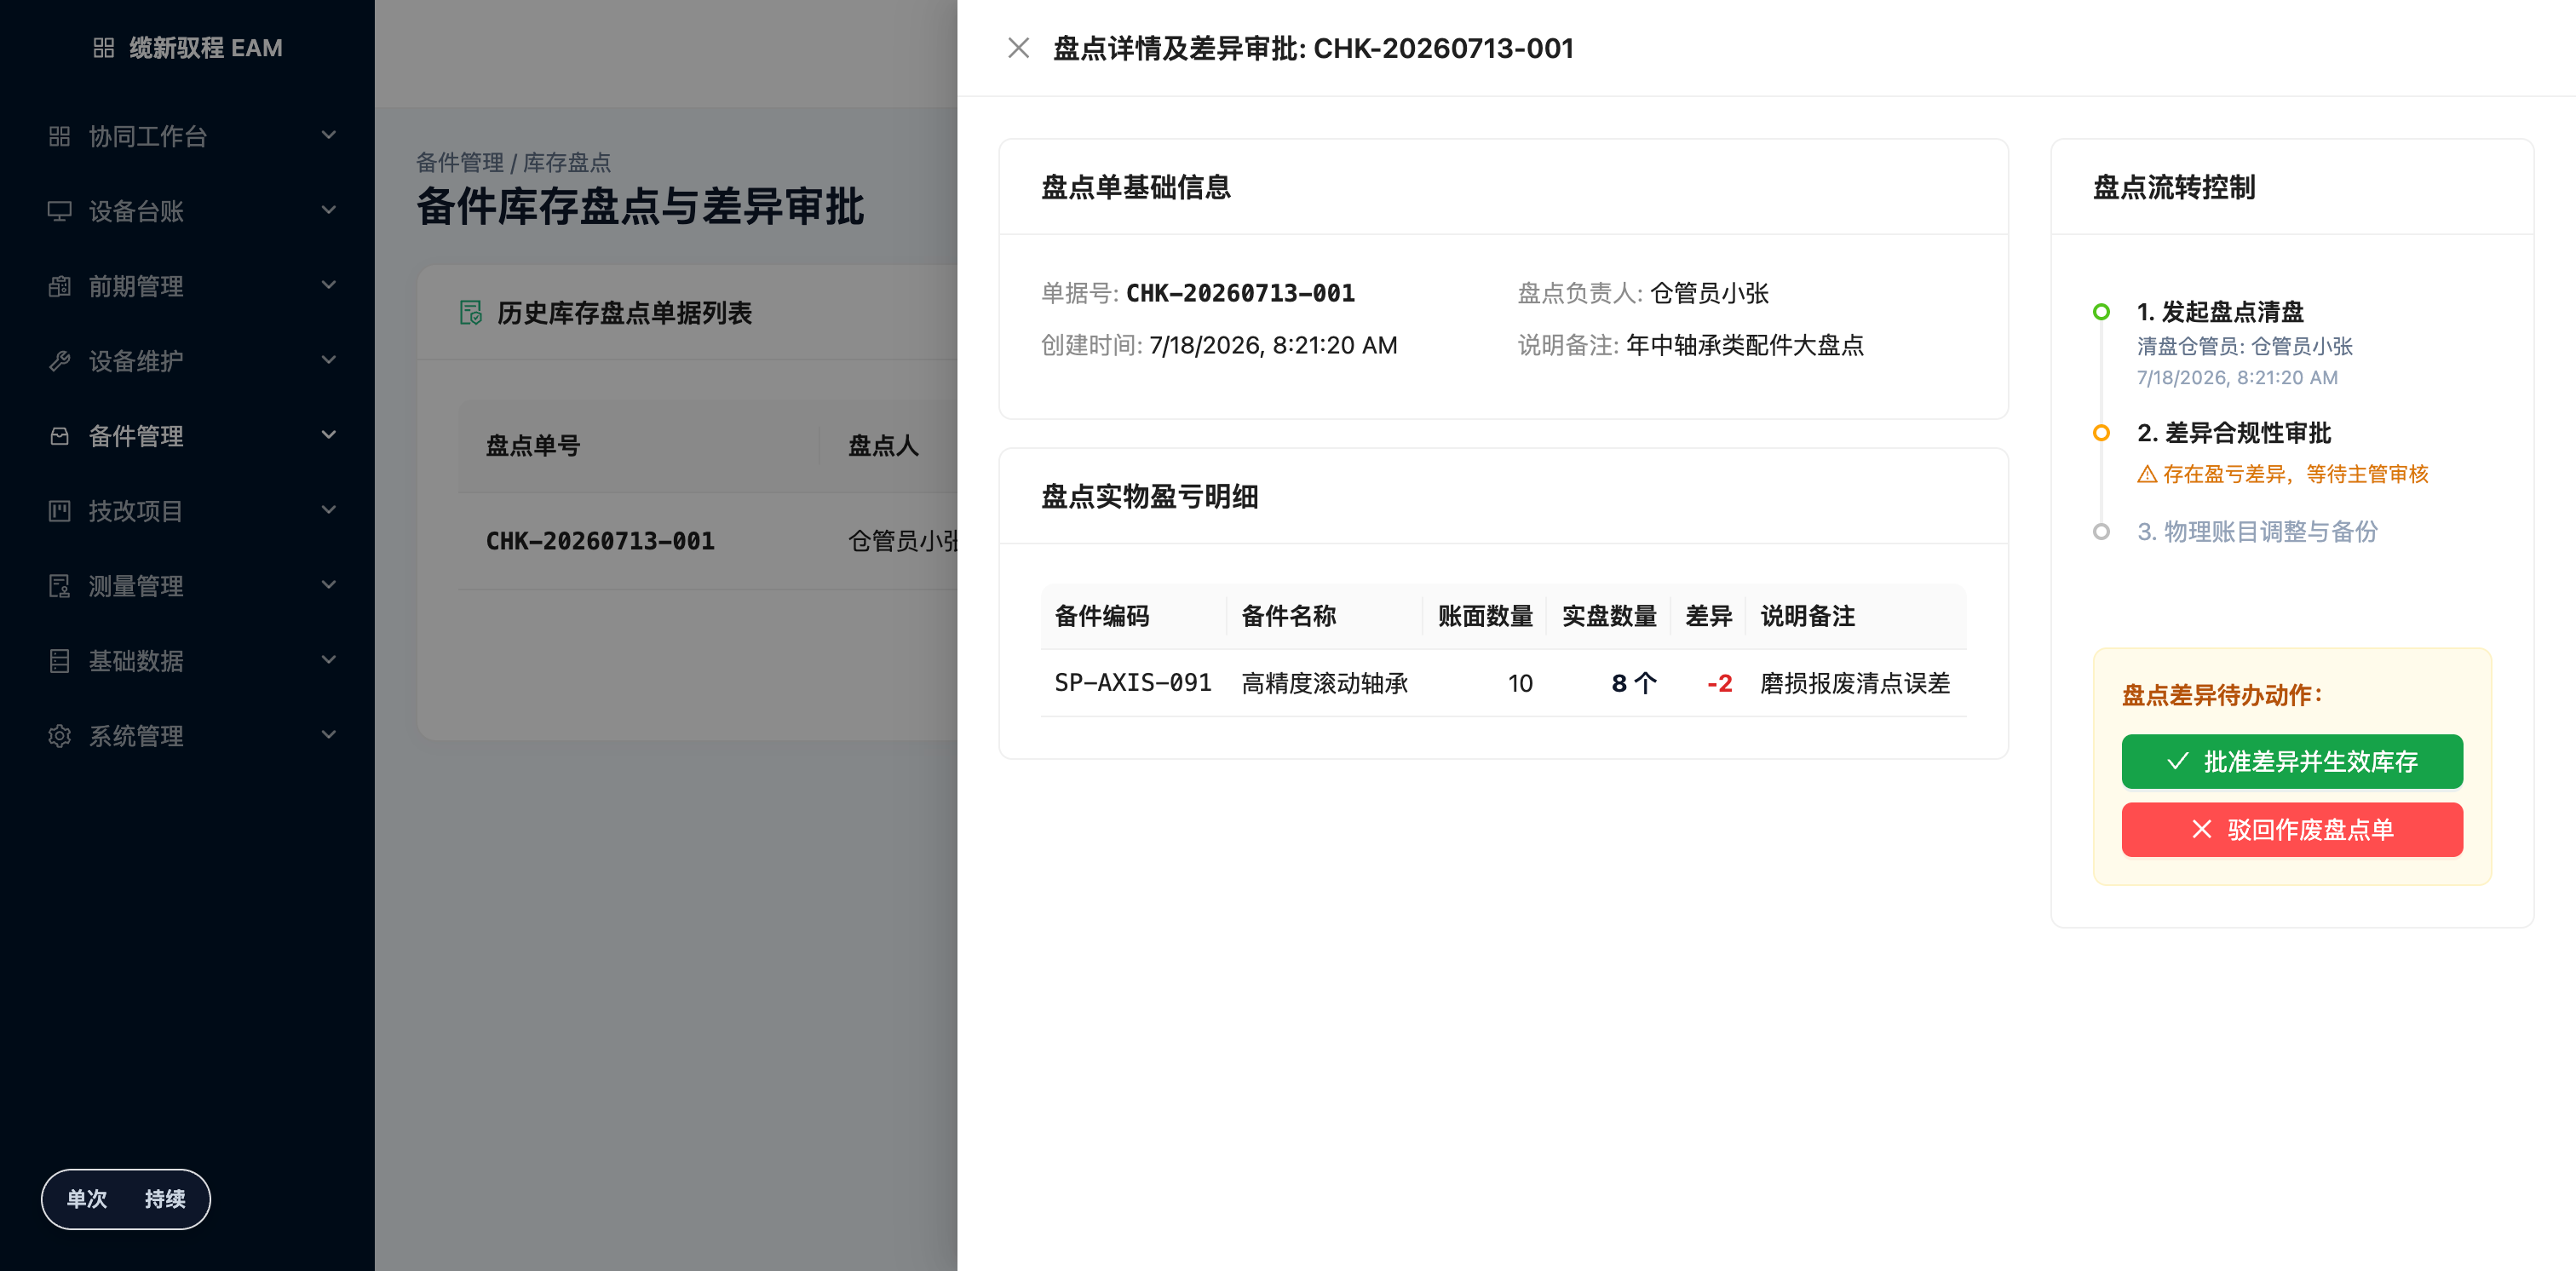Open the 前期管理 menu
2576x1271 pixels.
coord(187,286)
